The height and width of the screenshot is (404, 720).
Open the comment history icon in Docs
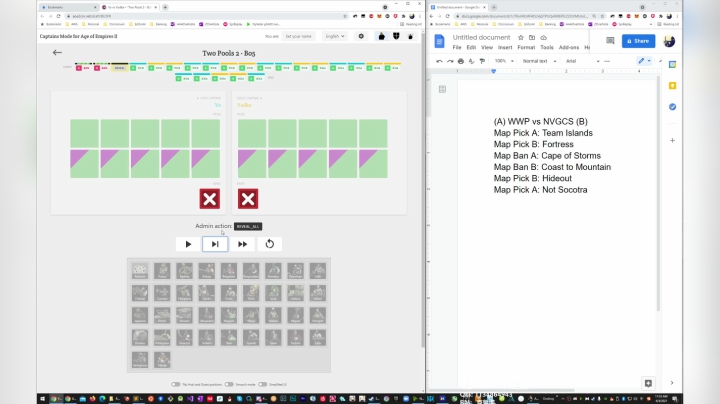coord(610,41)
